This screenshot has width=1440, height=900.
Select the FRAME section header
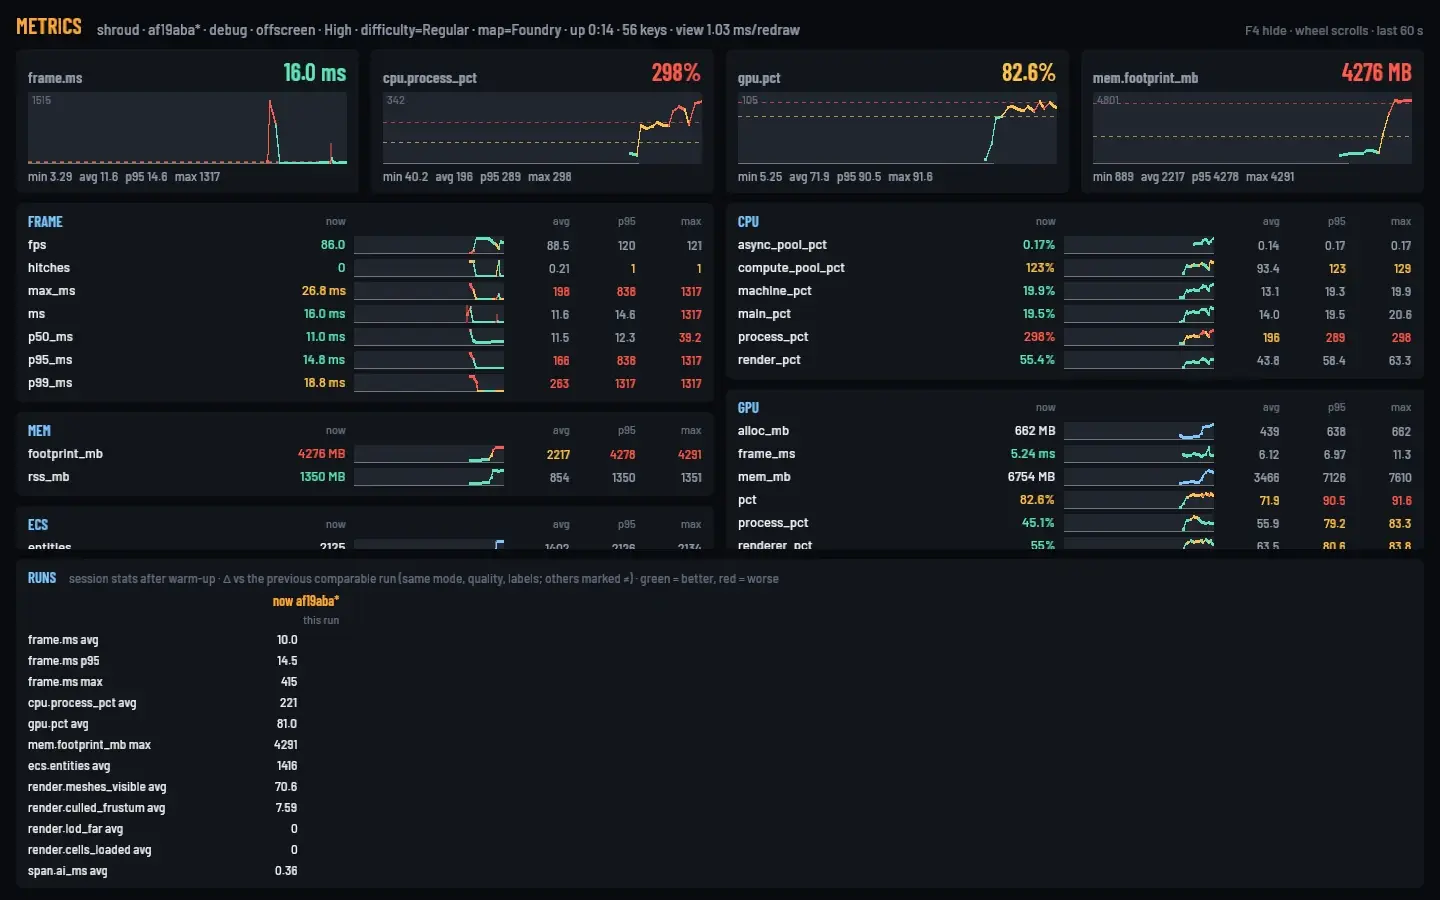coord(45,222)
